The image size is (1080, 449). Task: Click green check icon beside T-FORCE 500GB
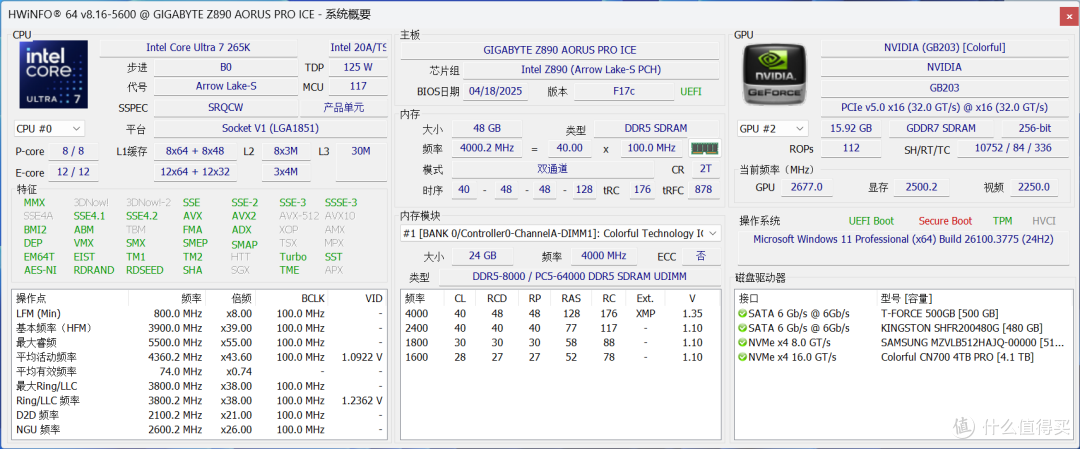tap(742, 313)
